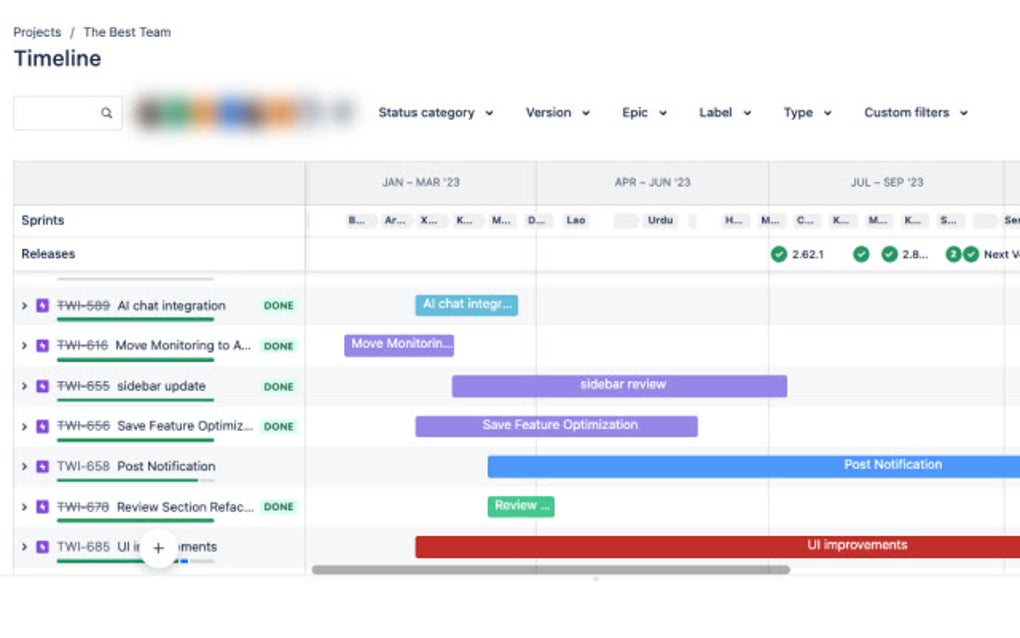Click the progress bar under TWI-658
Image resolution: width=1020 pixels, height=638 pixels.
coord(137,479)
